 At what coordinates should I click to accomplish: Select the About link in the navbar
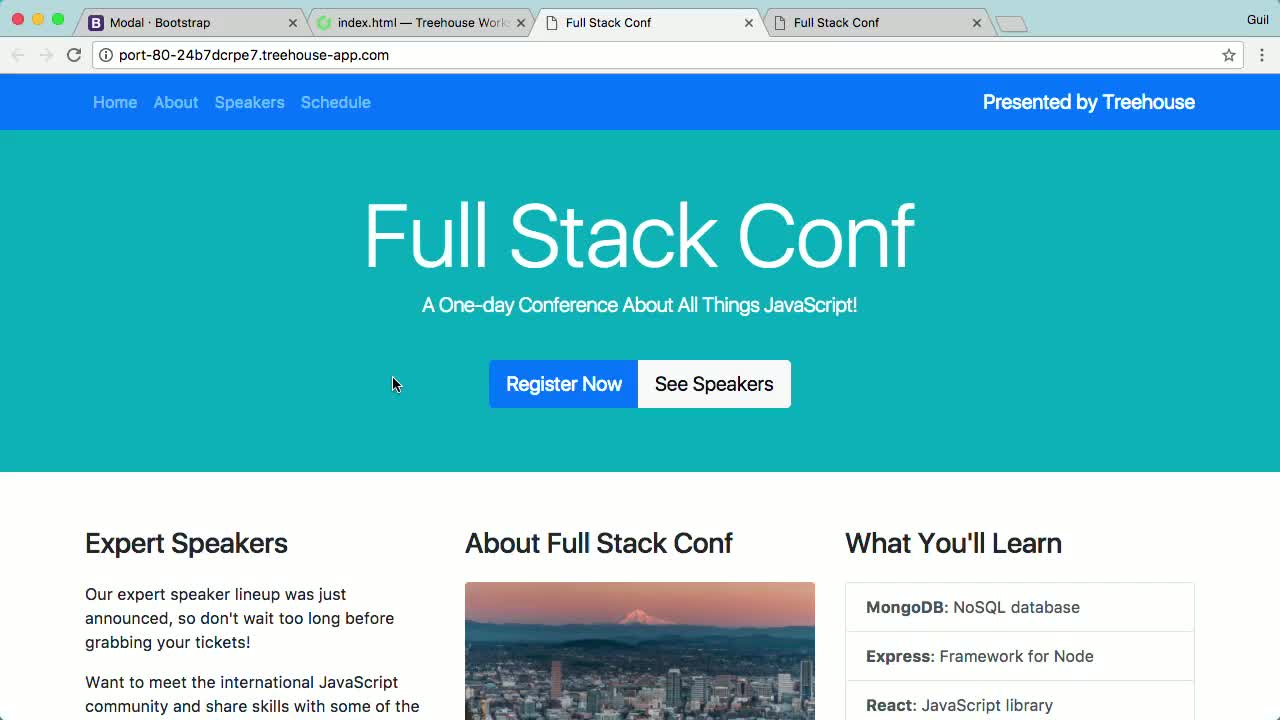[176, 102]
